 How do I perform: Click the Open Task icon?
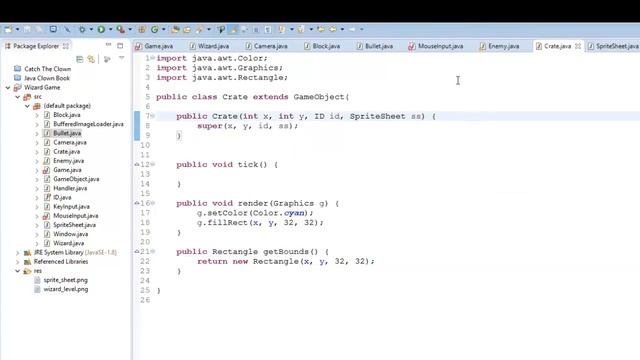(187, 29)
